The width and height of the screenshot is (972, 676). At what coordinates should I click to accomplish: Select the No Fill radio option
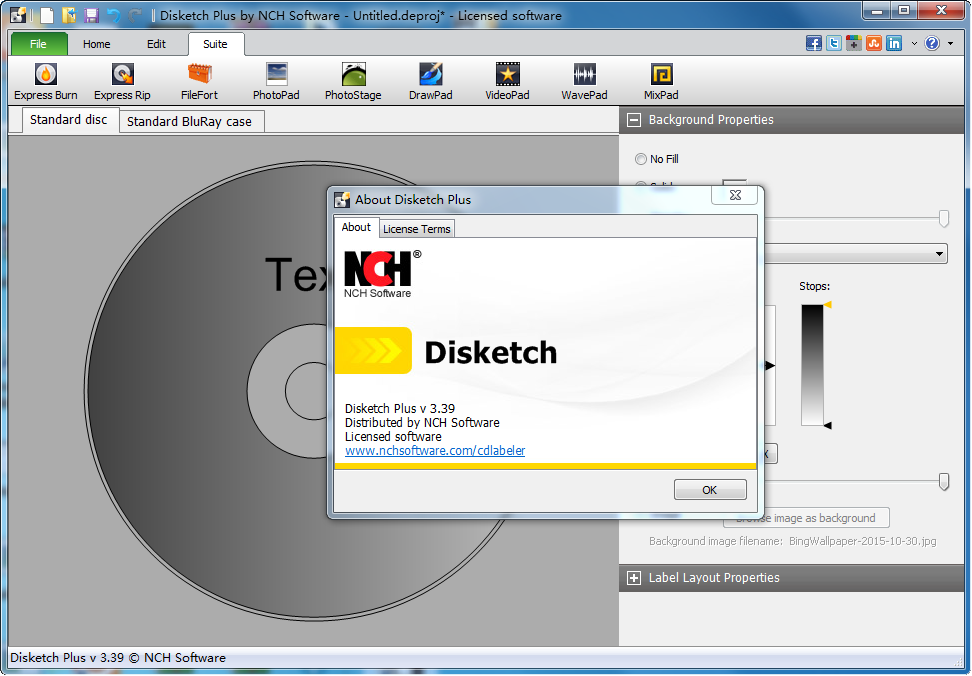641,159
